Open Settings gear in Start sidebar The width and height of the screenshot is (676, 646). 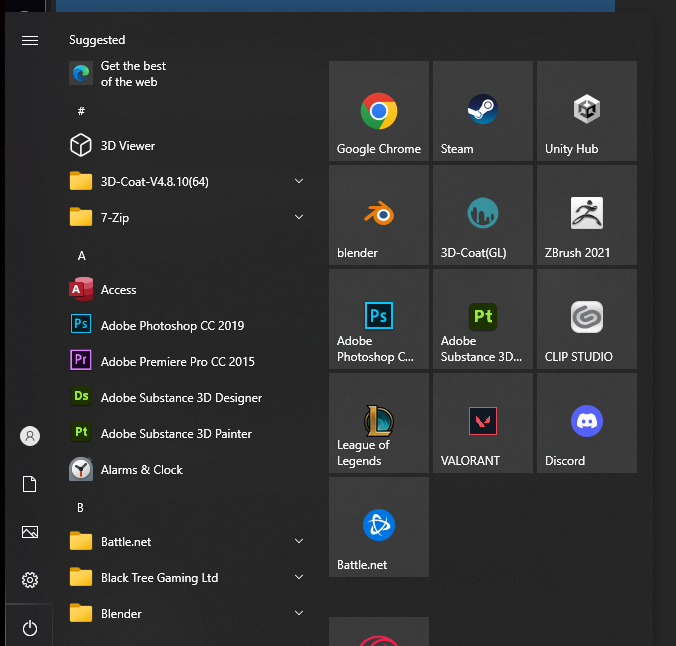[x=30, y=580]
